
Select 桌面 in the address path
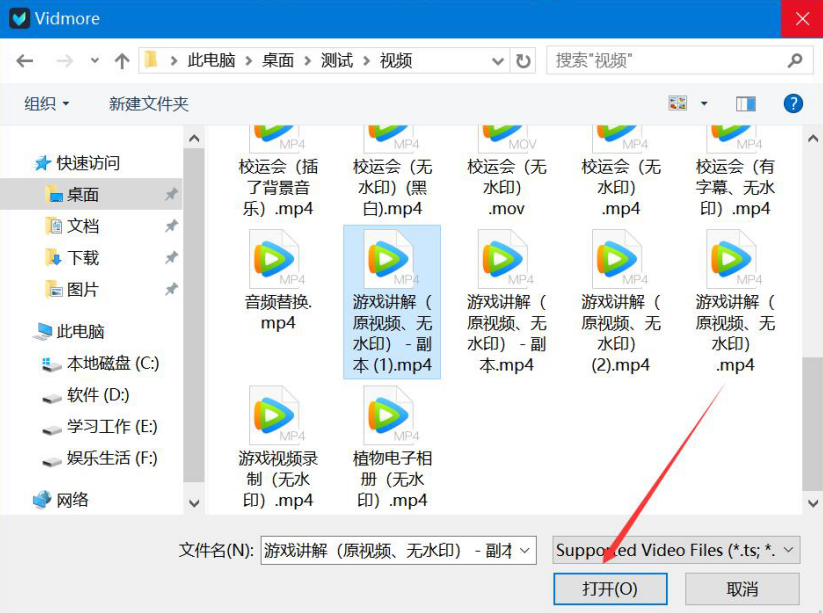click(x=278, y=60)
